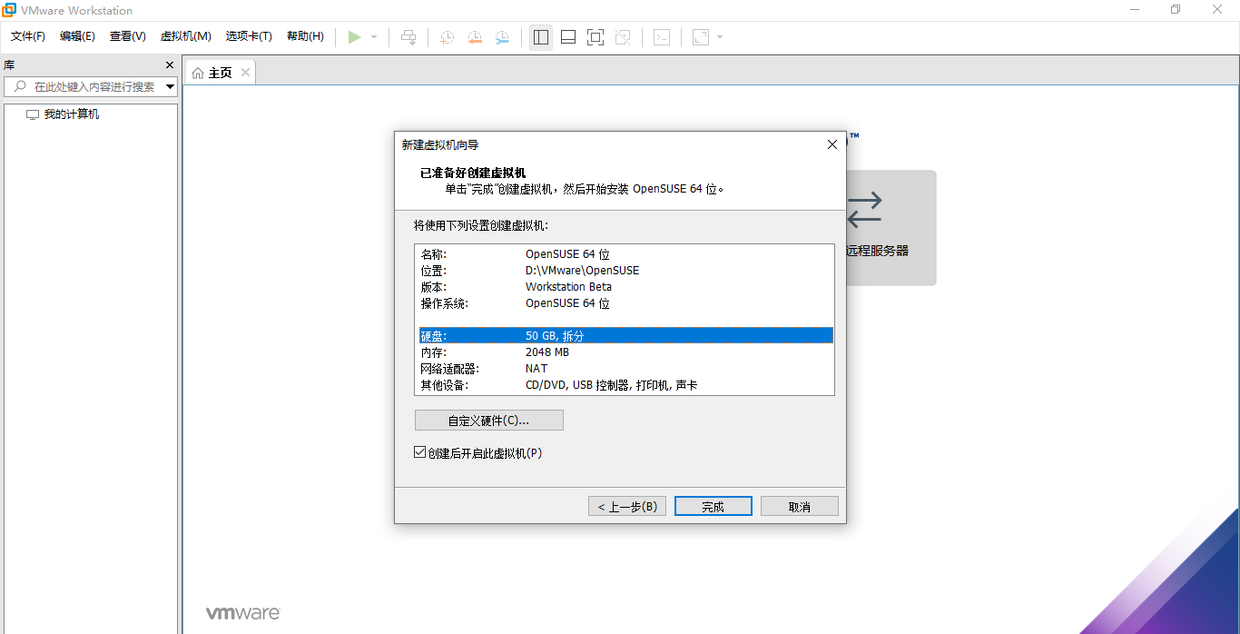
Task: Enable 创建后开启此虚拟机 checkbox
Action: coord(419,452)
